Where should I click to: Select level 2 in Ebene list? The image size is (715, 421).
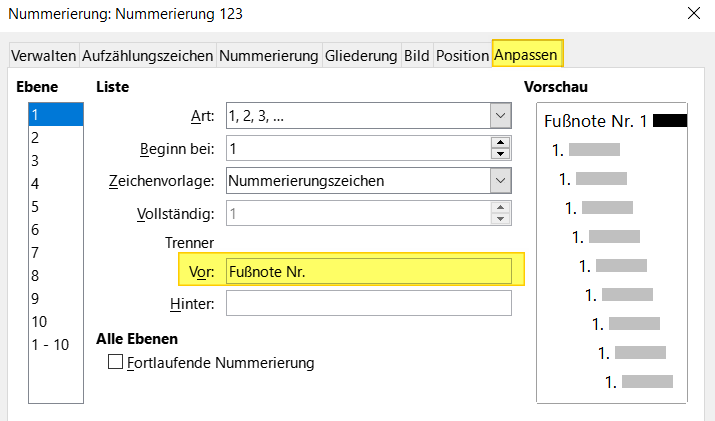click(x=56, y=138)
